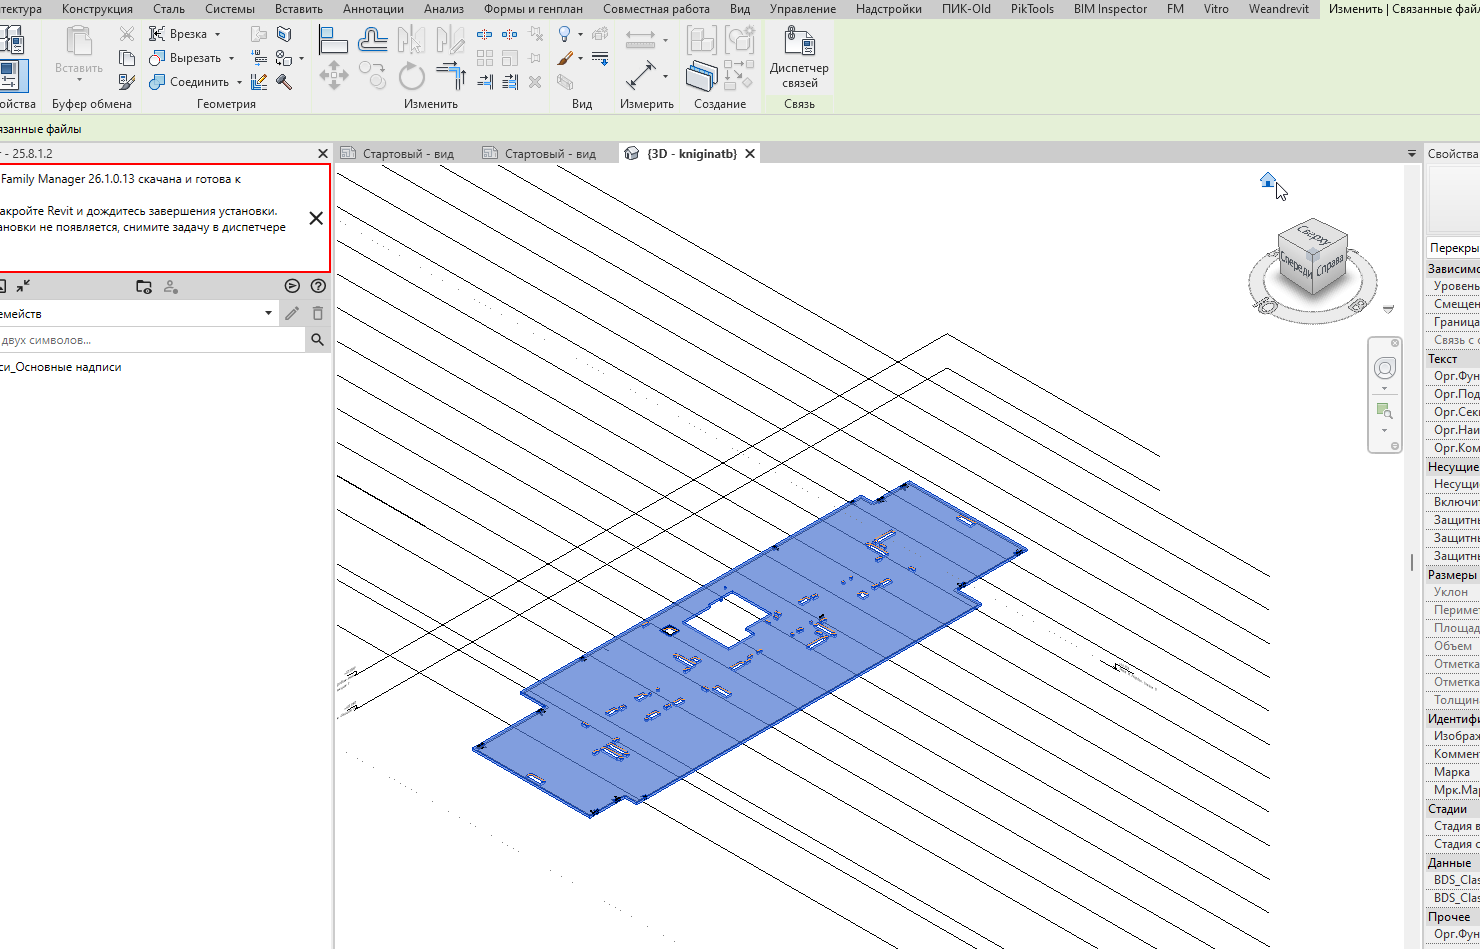Open the ViewCube context menu arrow
Screen dimensions: 1480x949
[1388, 309]
